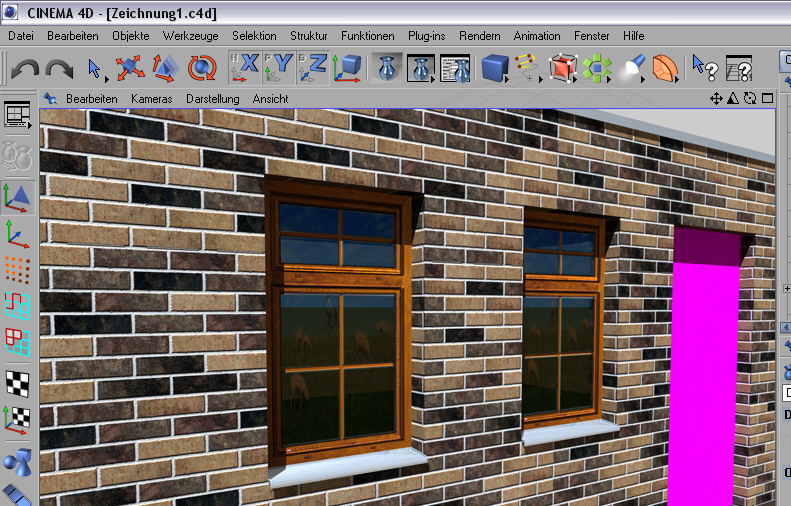The image size is (791, 506).
Task: Click the make editable icon
Action: (17, 157)
